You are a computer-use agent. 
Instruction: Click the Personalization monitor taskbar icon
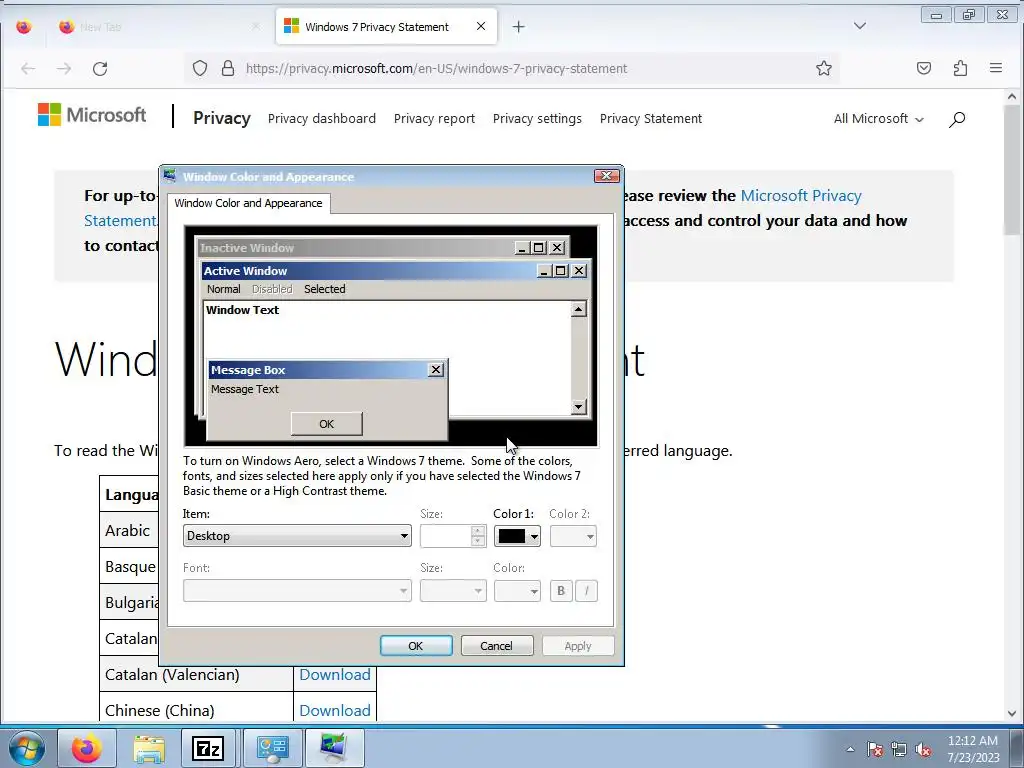[334, 748]
